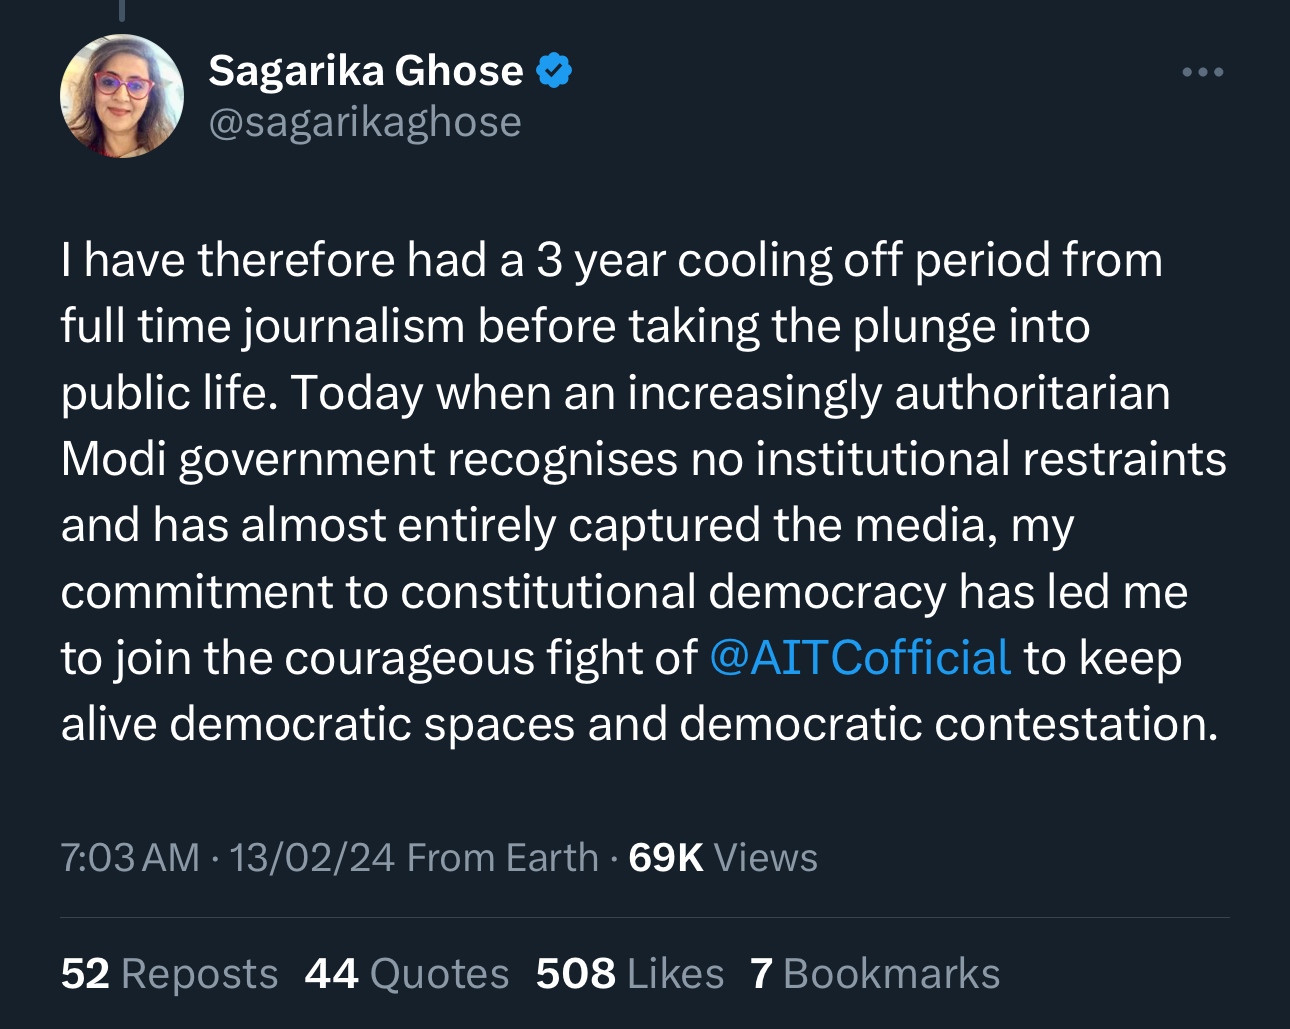1290x1029 pixels.
Task: Click the blue verified badge
Action: coord(554,71)
